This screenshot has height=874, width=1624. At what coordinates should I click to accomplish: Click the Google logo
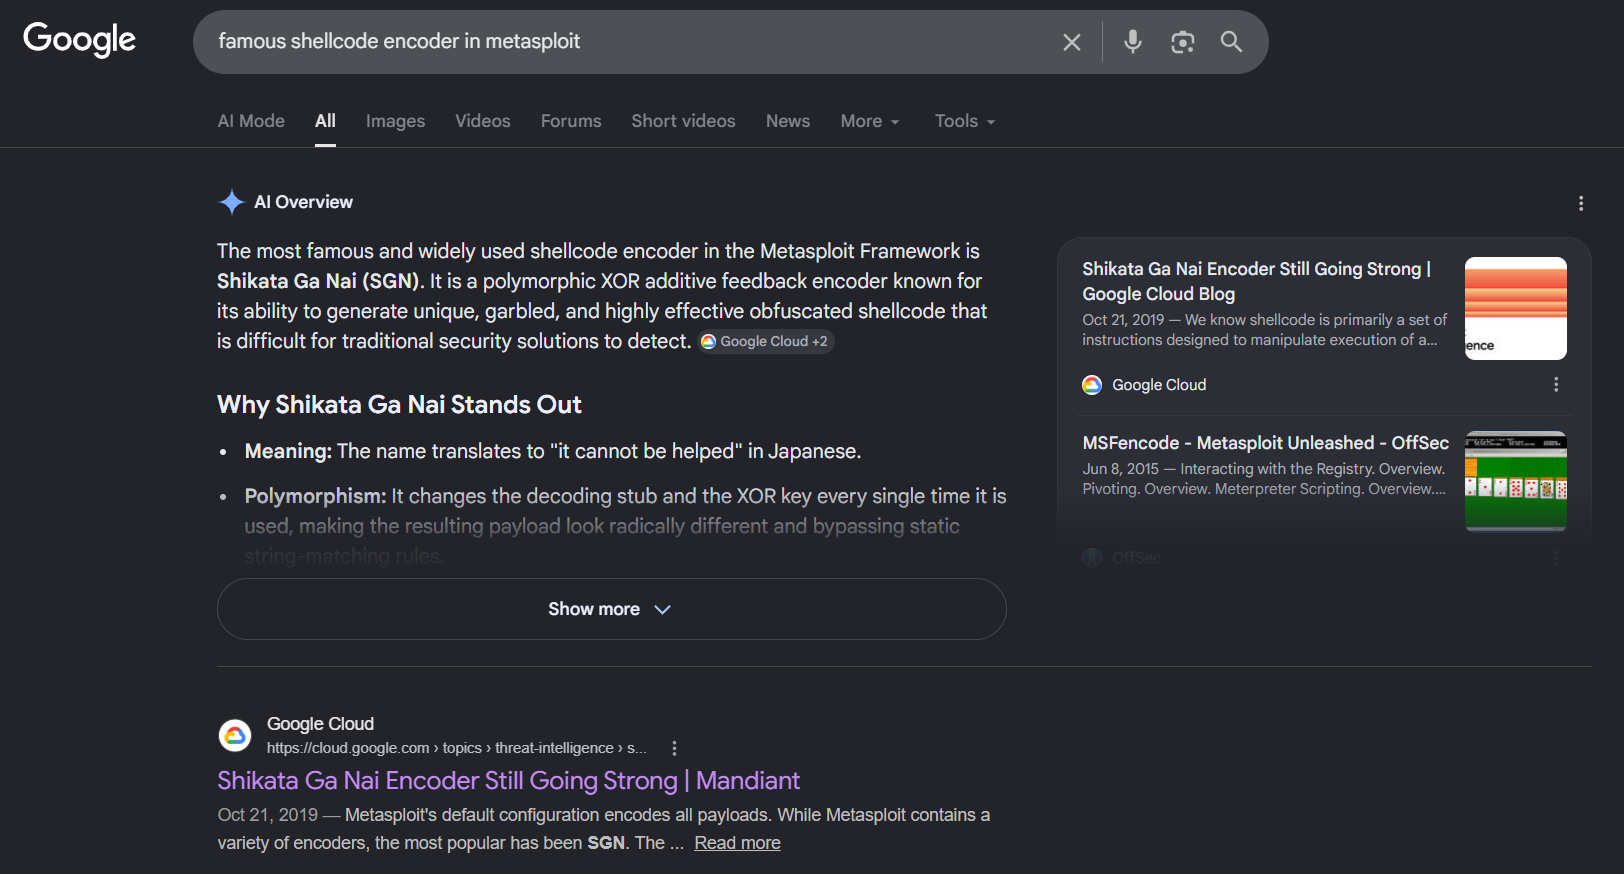[x=80, y=40]
